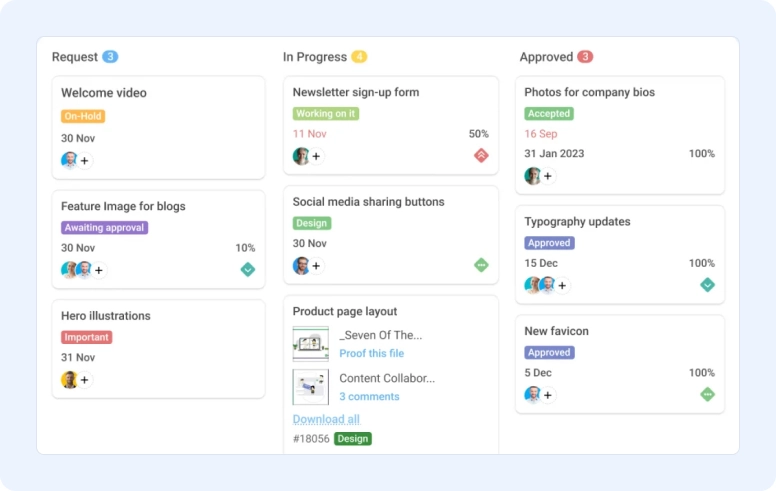Click green Design tag beside #18056
Screen dimensions: 776x491
point(353,439)
